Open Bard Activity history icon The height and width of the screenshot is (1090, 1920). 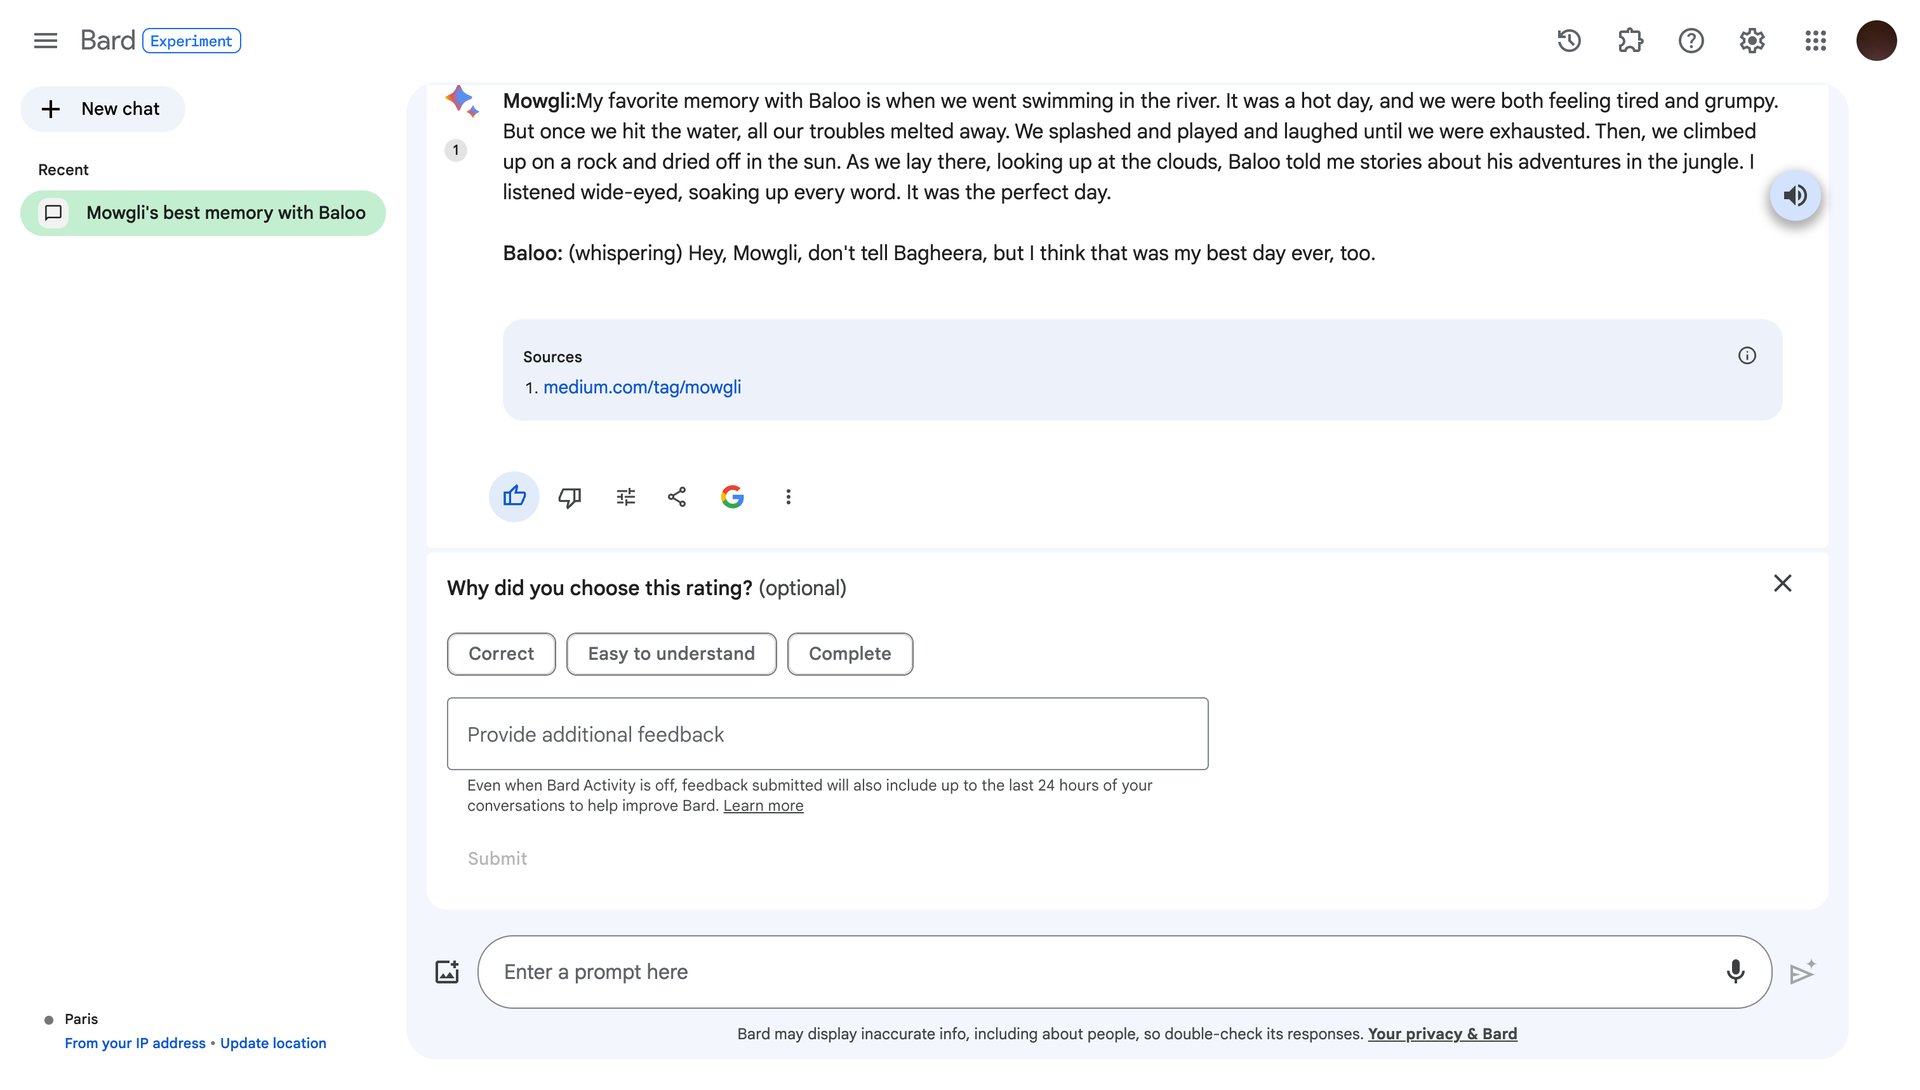tap(1569, 41)
